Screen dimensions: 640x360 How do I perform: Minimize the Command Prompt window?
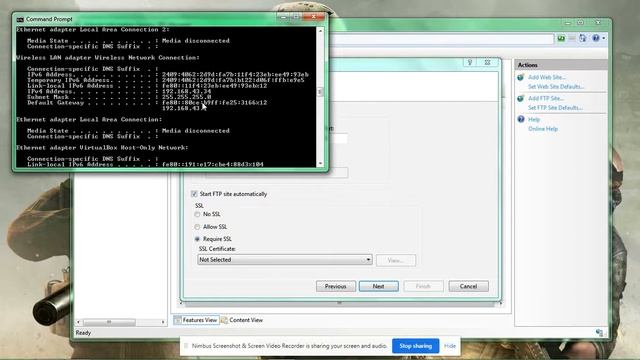[x=283, y=17]
